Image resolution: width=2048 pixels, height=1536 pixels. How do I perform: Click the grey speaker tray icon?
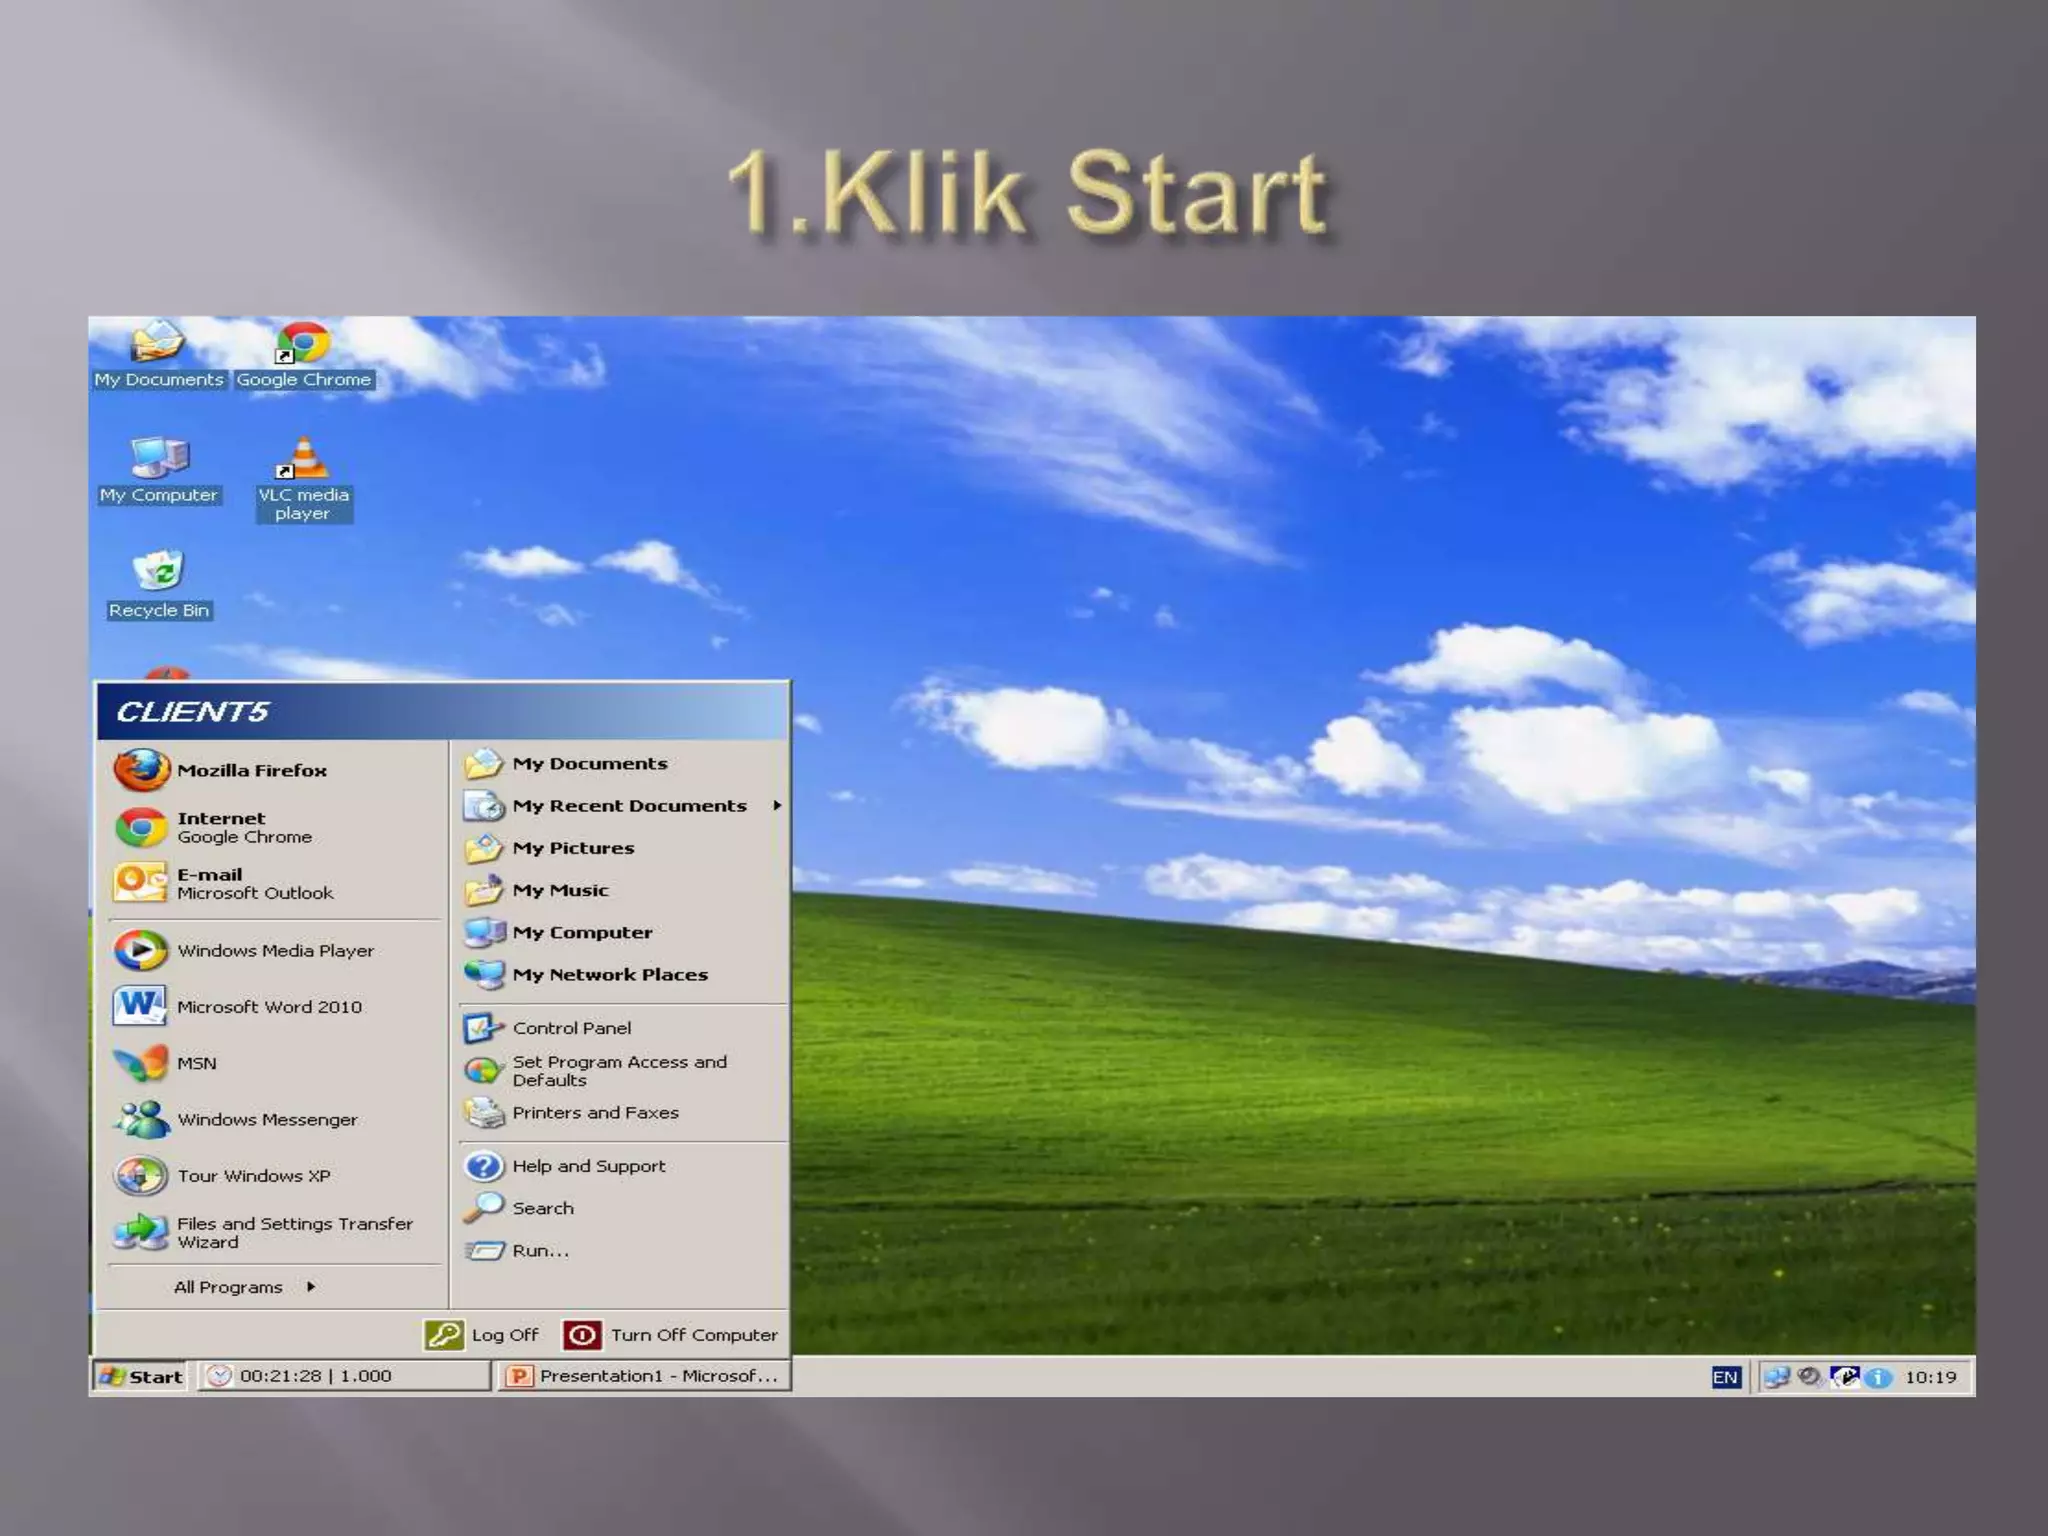pyautogui.click(x=1809, y=1377)
